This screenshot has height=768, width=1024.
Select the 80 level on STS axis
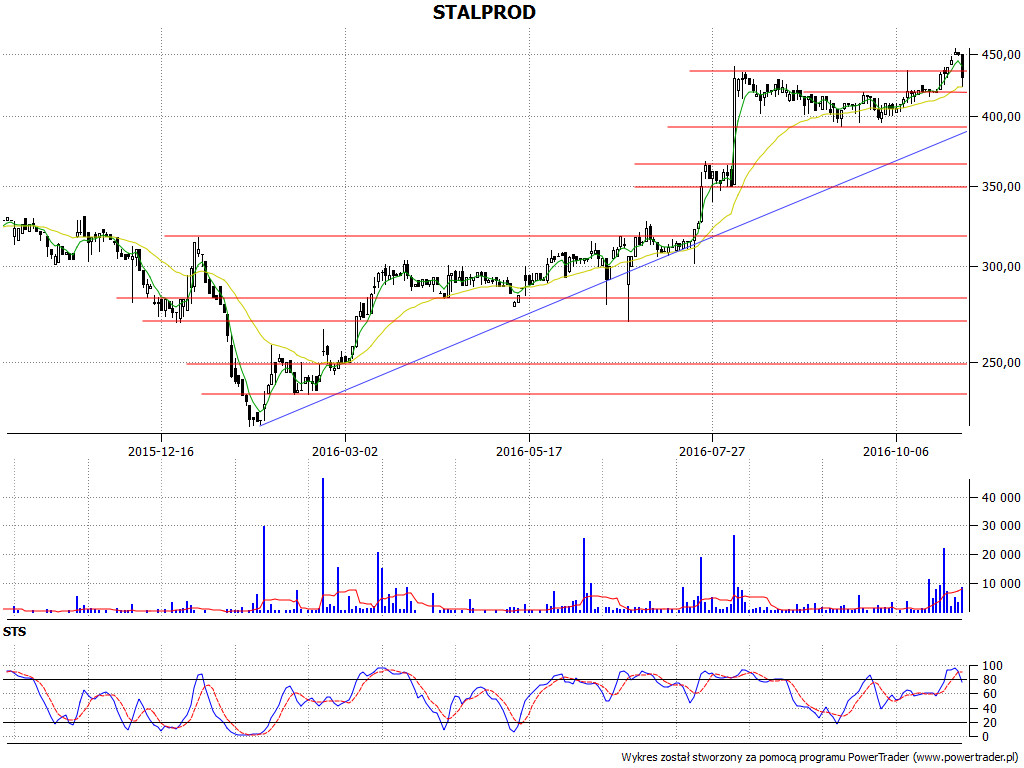[x=989, y=680]
